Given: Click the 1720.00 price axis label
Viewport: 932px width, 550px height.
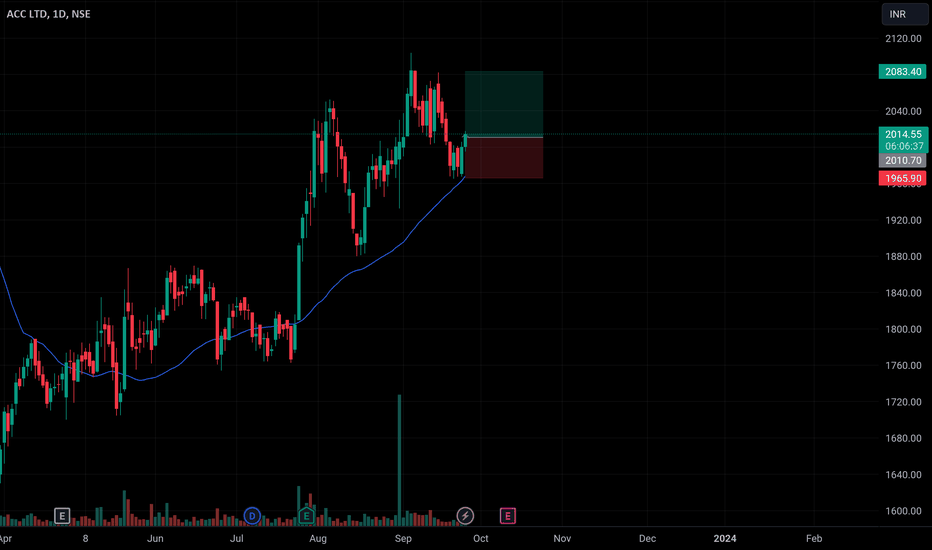Looking at the screenshot, I should (x=903, y=402).
